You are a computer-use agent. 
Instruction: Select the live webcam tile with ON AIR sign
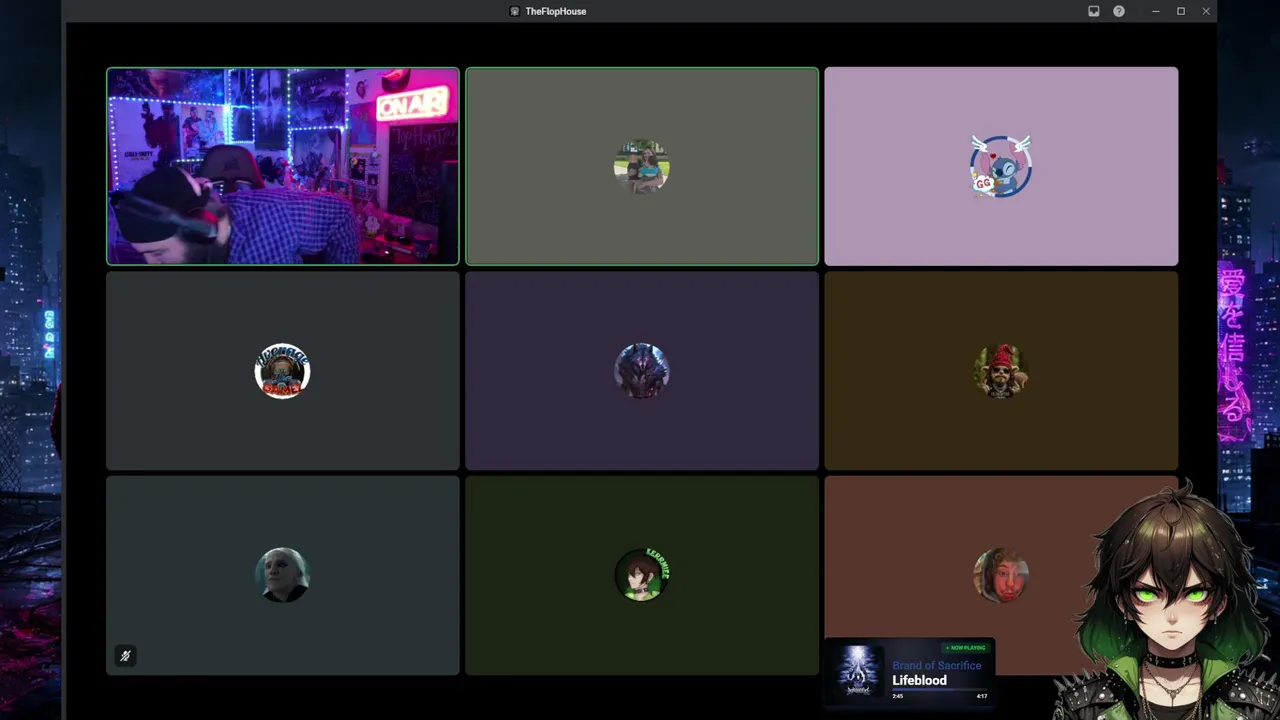(283, 166)
